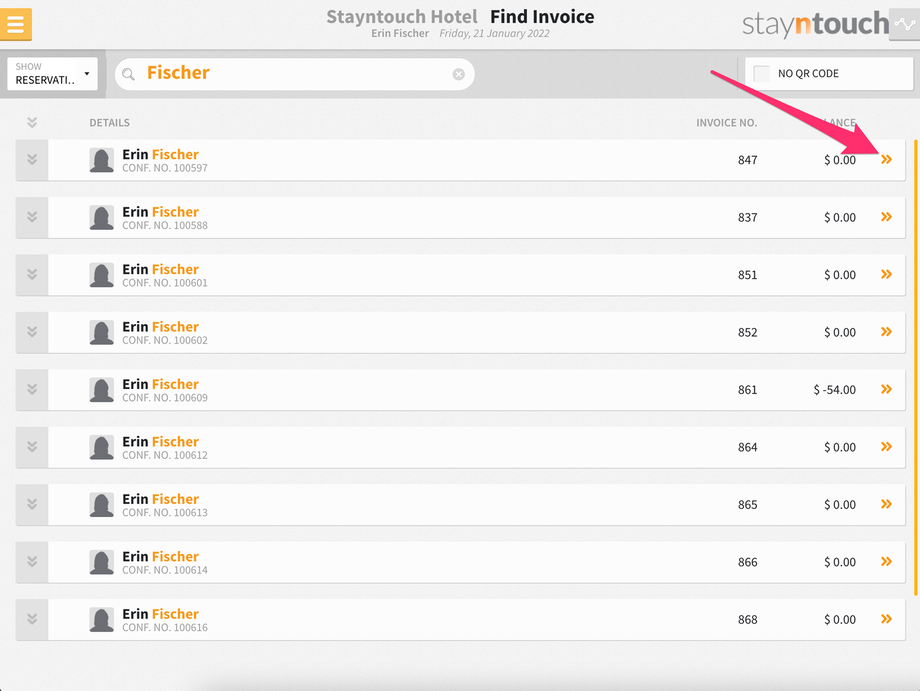920x691 pixels.
Task: Click the orange vertical scrollbar
Action: 915,368
